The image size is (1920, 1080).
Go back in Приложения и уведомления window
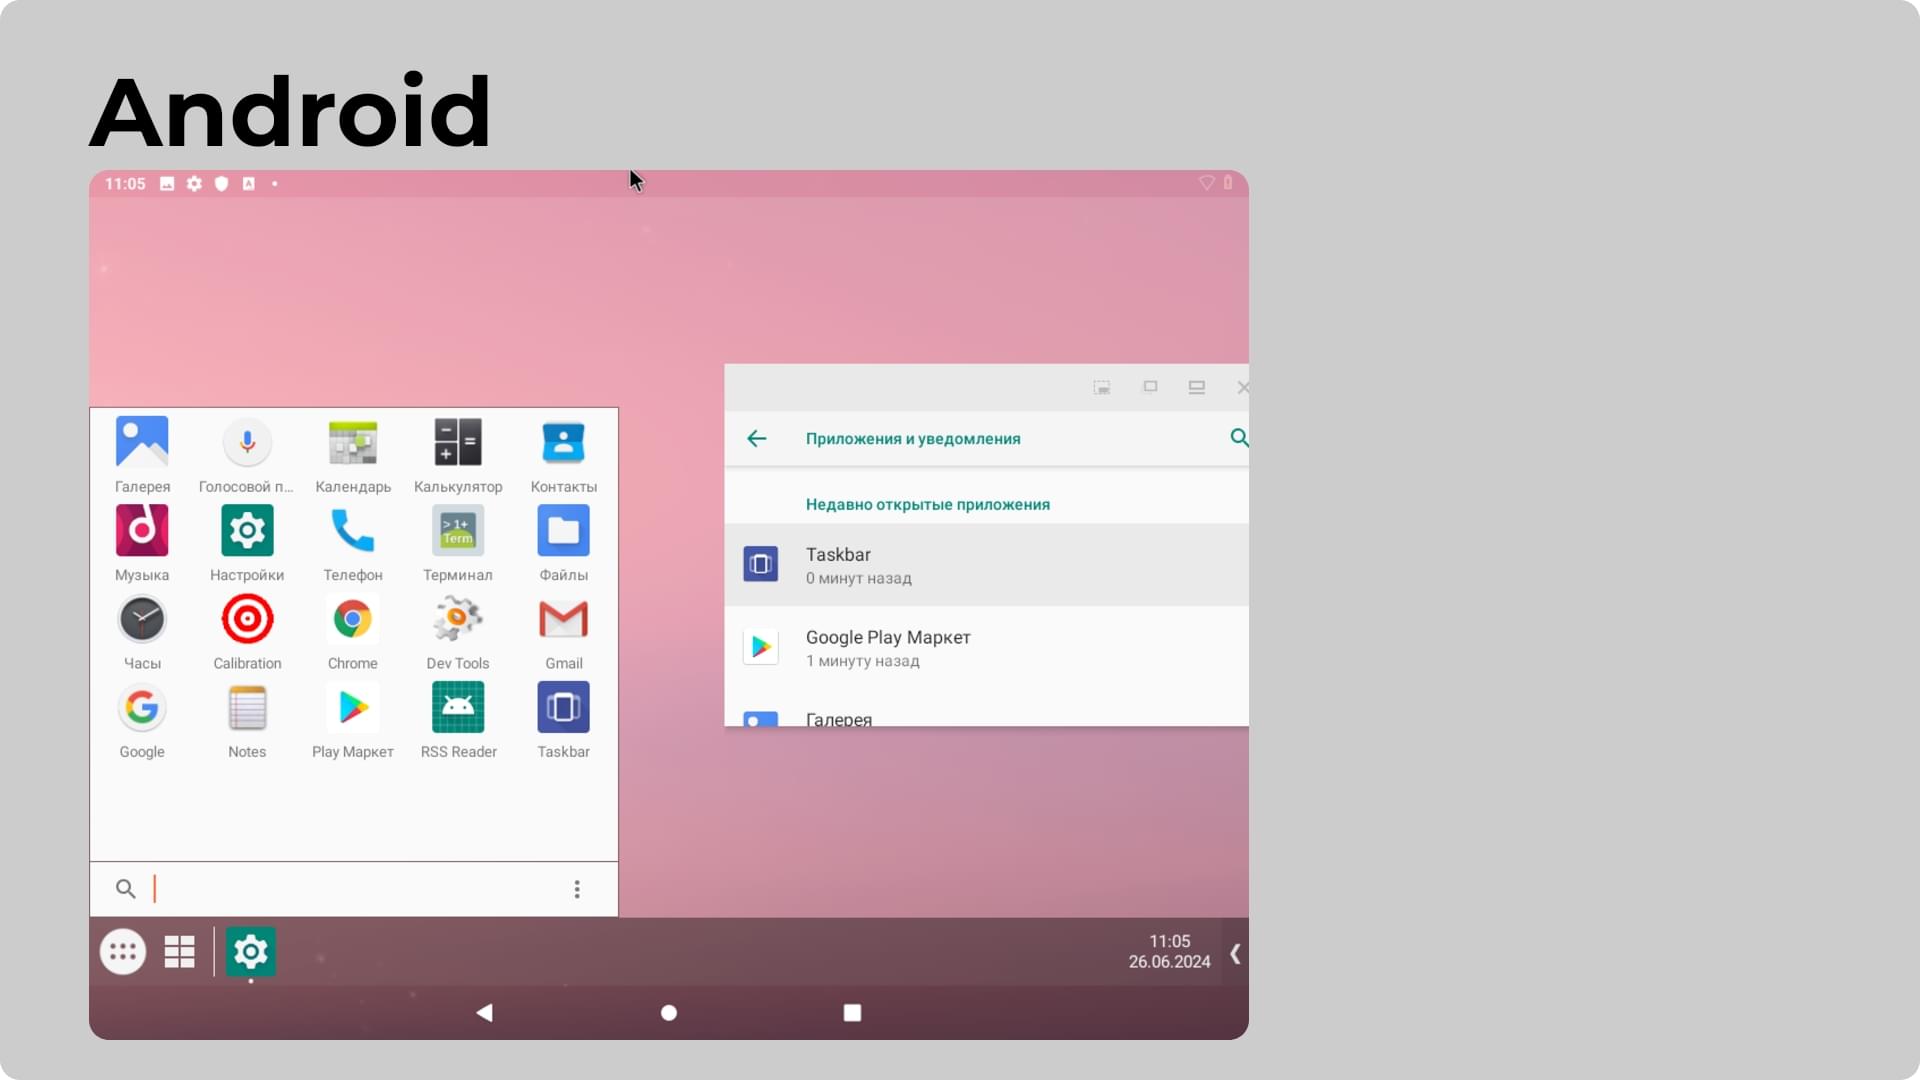(757, 438)
